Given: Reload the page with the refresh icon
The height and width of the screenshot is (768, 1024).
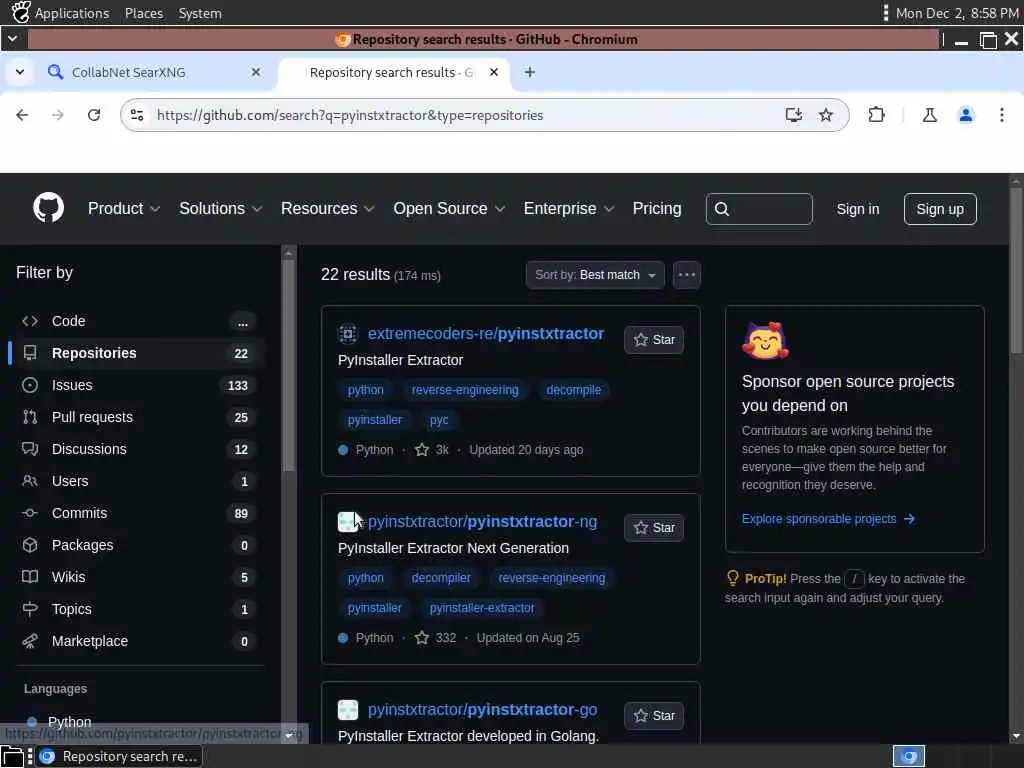Looking at the screenshot, I should click(94, 115).
